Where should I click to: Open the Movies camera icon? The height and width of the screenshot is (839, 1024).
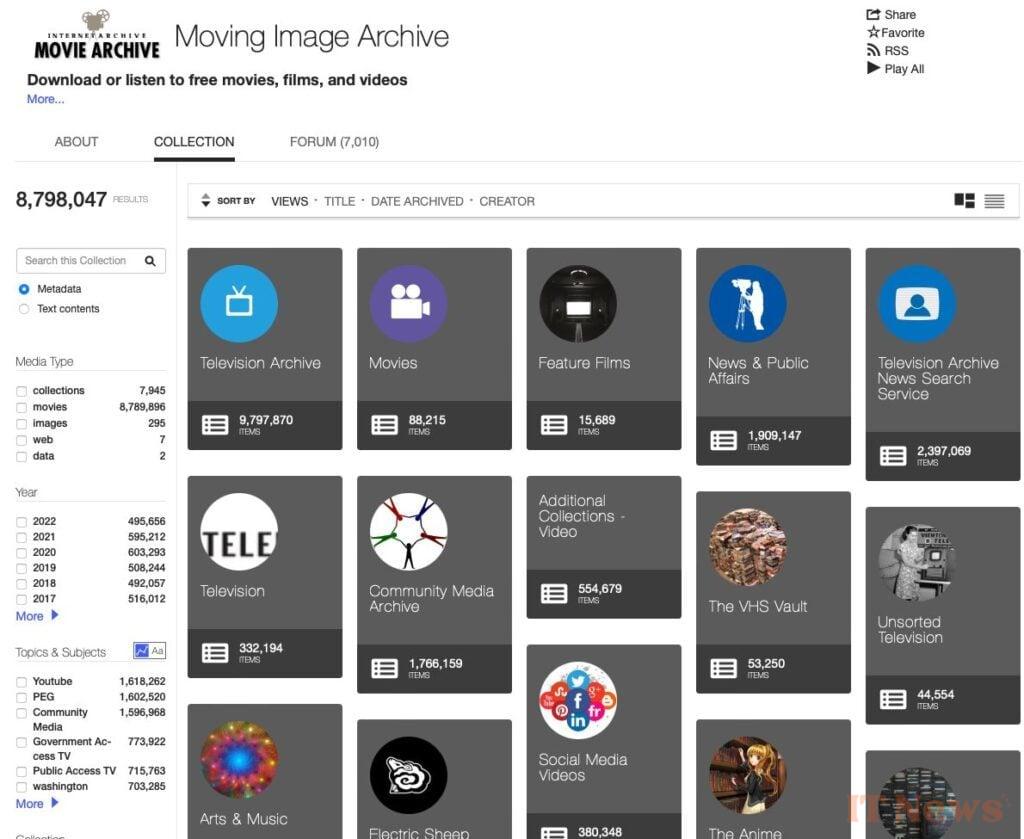tap(408, 304)
